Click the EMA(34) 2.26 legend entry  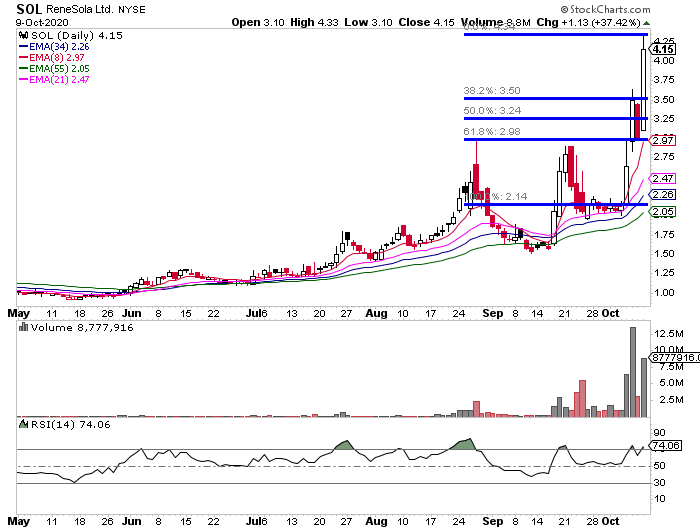click(x=54, y=46)
